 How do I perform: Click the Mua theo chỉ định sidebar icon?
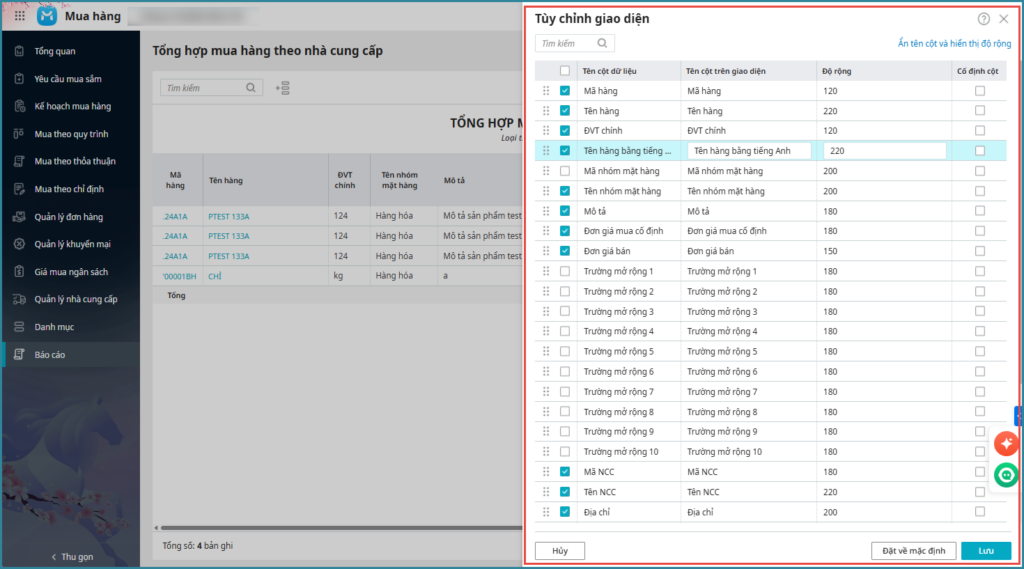pyautogui.click(x=19, y=189)
